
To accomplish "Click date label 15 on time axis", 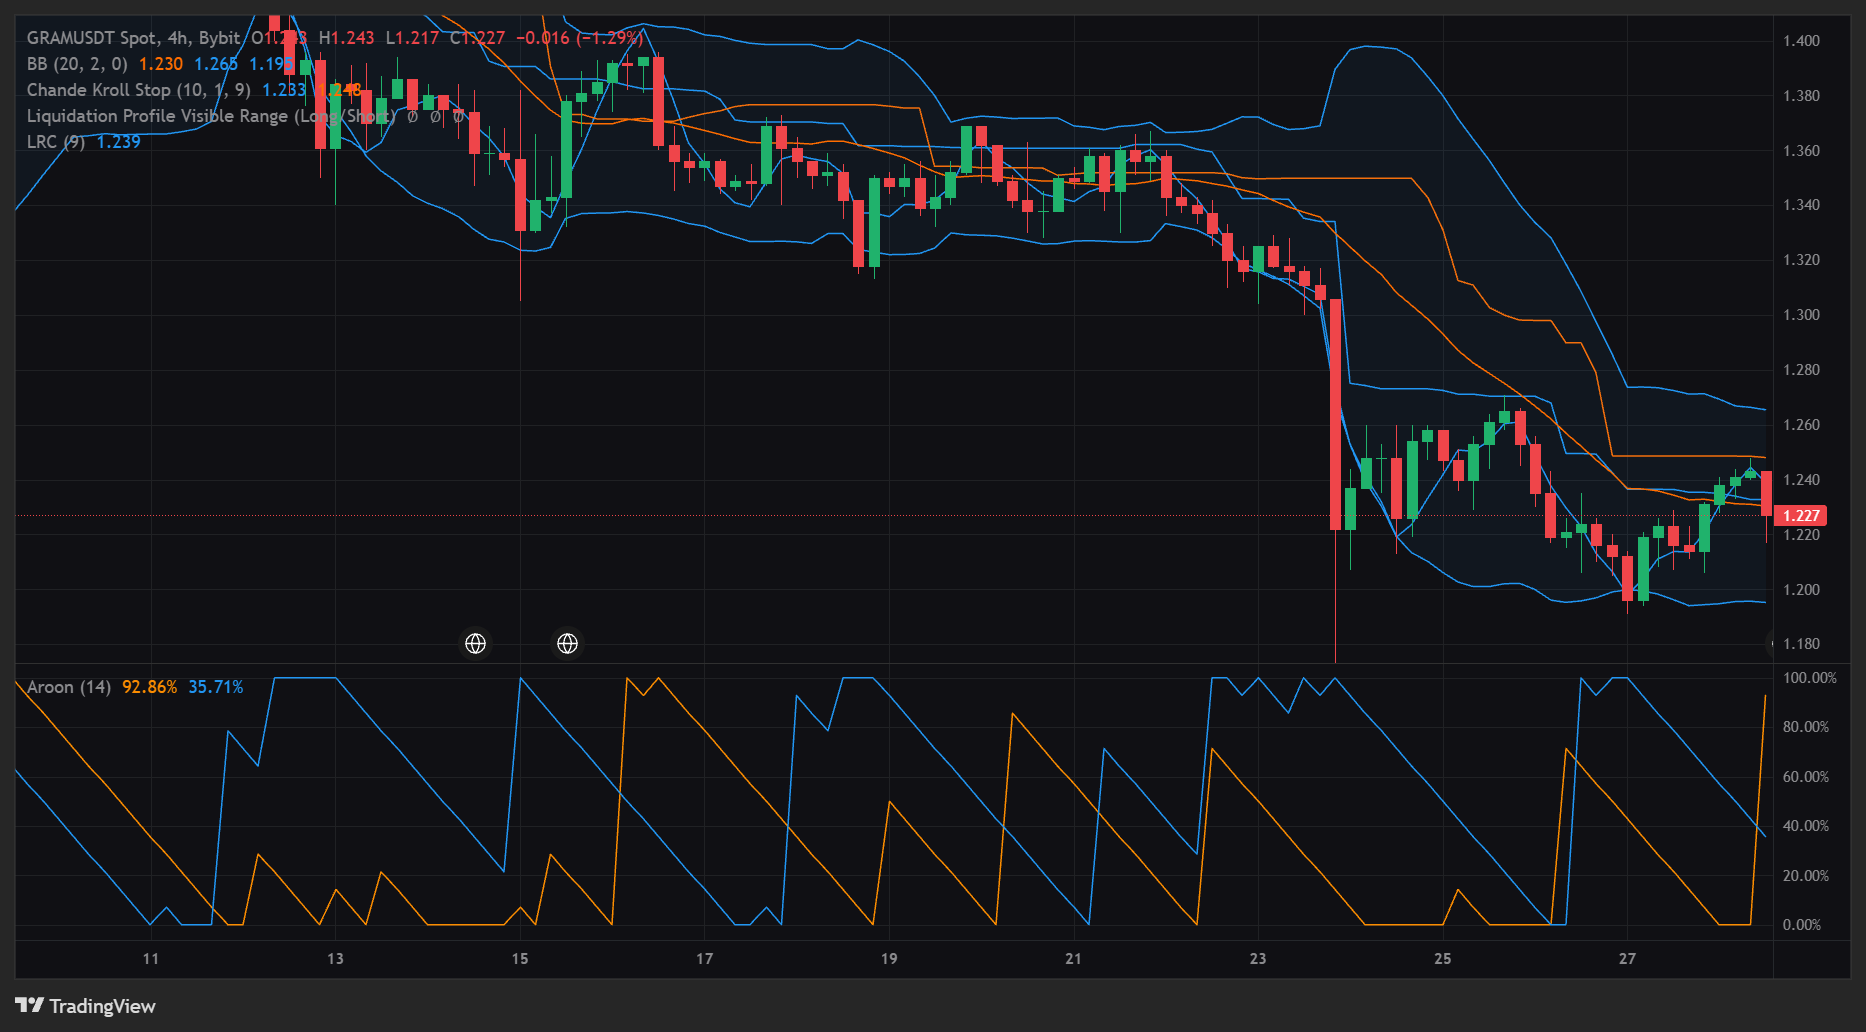I will [x=520, y=959].
